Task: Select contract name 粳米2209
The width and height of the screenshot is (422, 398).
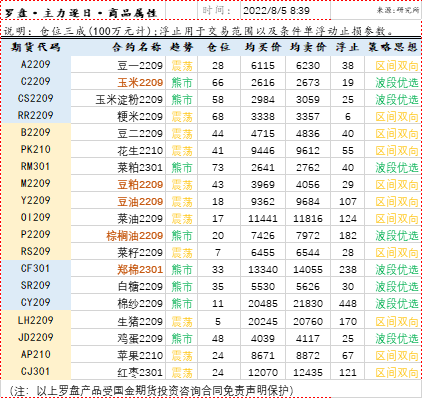Action: 140,117
